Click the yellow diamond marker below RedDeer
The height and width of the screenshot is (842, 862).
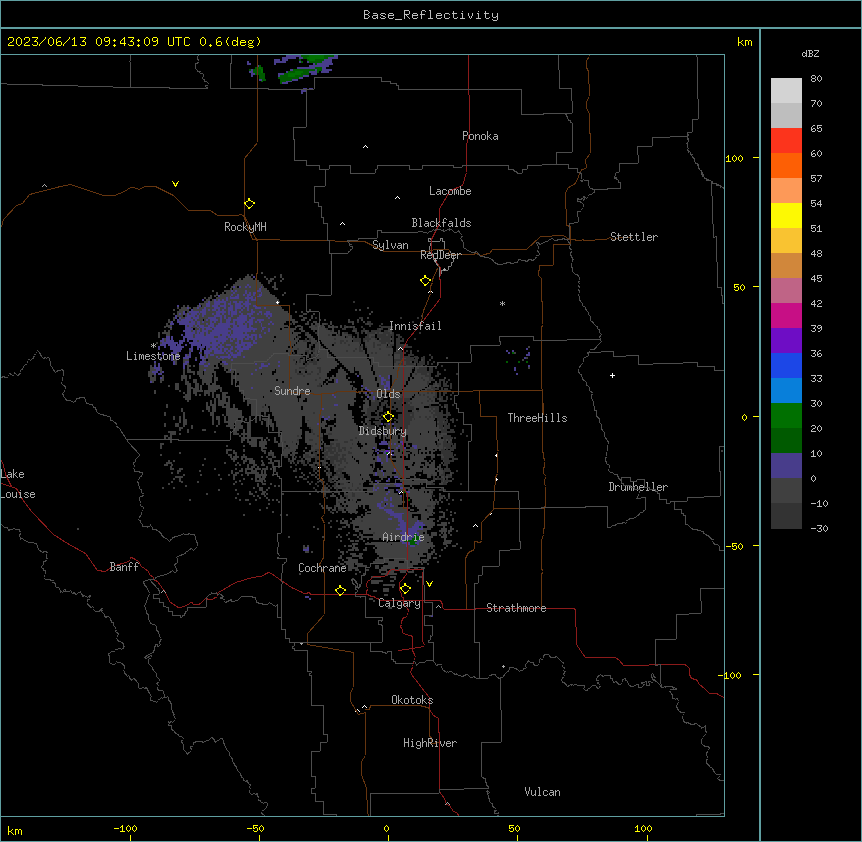tap(425, 281)
